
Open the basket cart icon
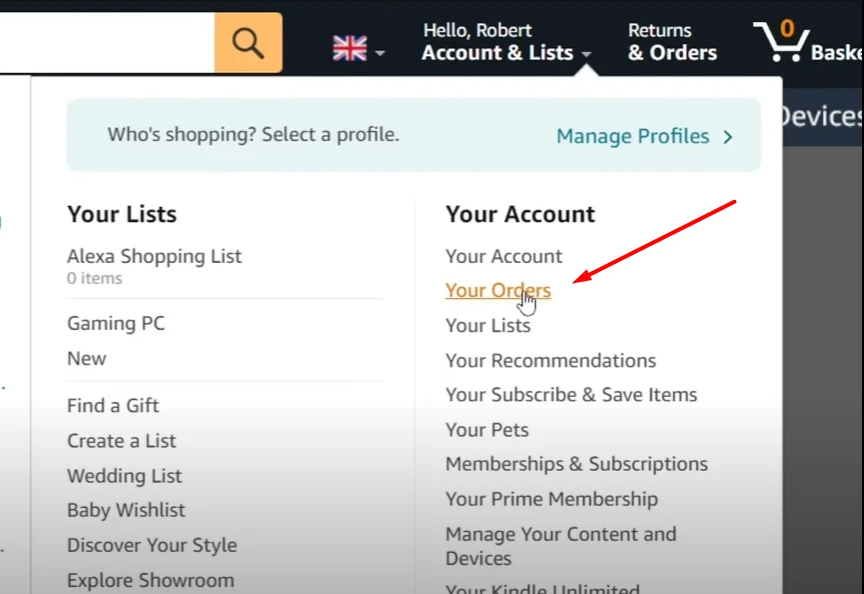(781, 41)
